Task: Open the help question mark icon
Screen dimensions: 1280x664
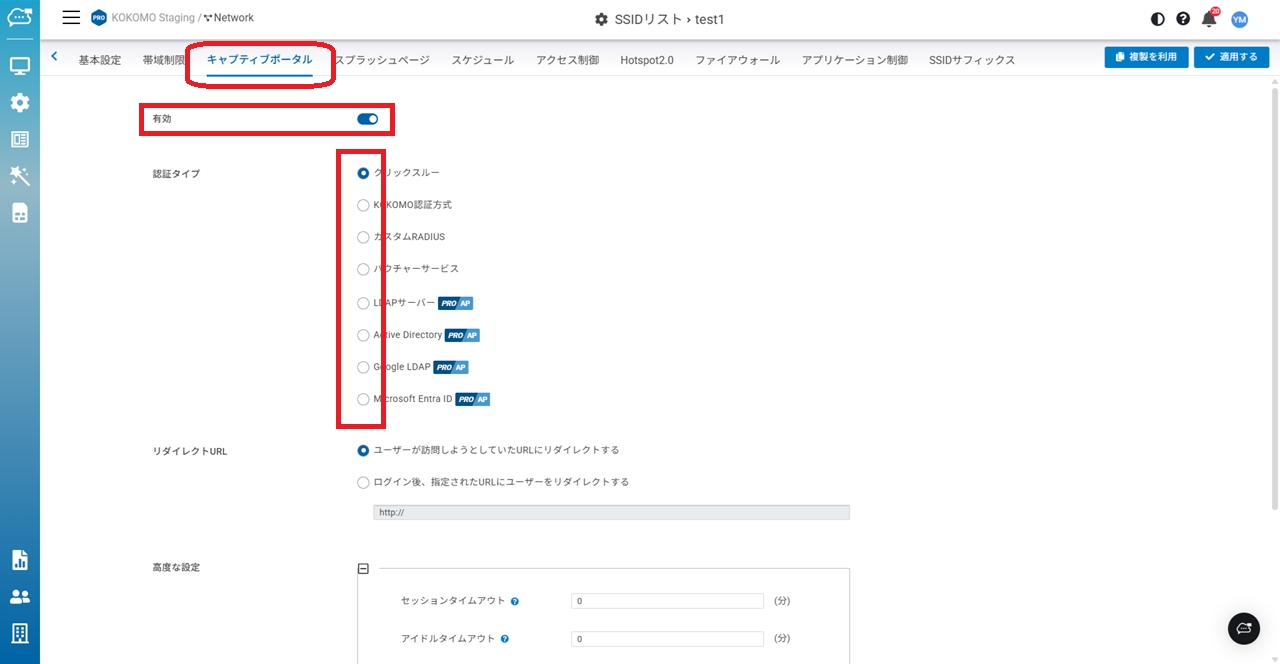Action: click(x=1183, y=19)
